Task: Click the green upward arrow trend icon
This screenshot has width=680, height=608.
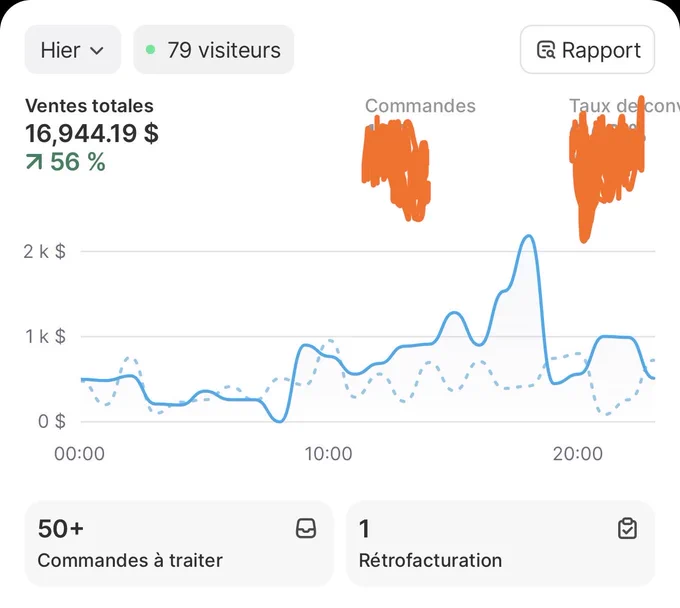Action: click(34, 162)
